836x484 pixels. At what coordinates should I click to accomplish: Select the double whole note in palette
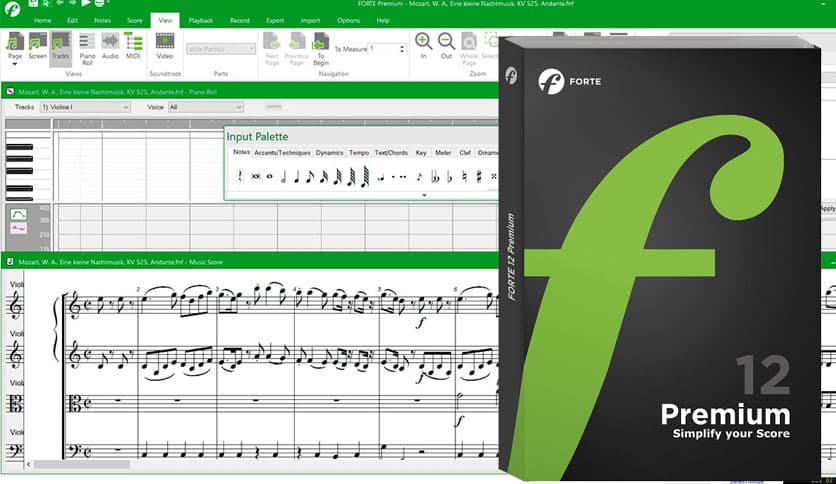point(256,176)
